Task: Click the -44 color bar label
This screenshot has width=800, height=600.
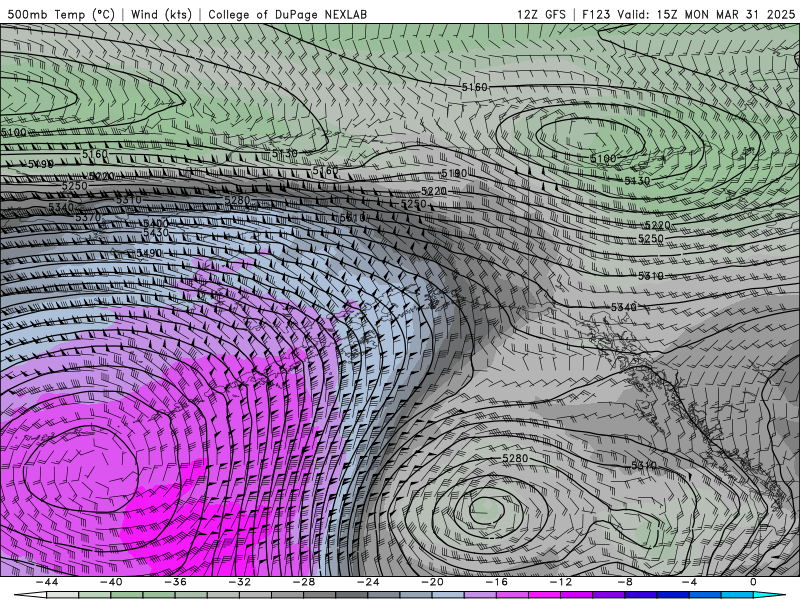Action: (47, 582)
